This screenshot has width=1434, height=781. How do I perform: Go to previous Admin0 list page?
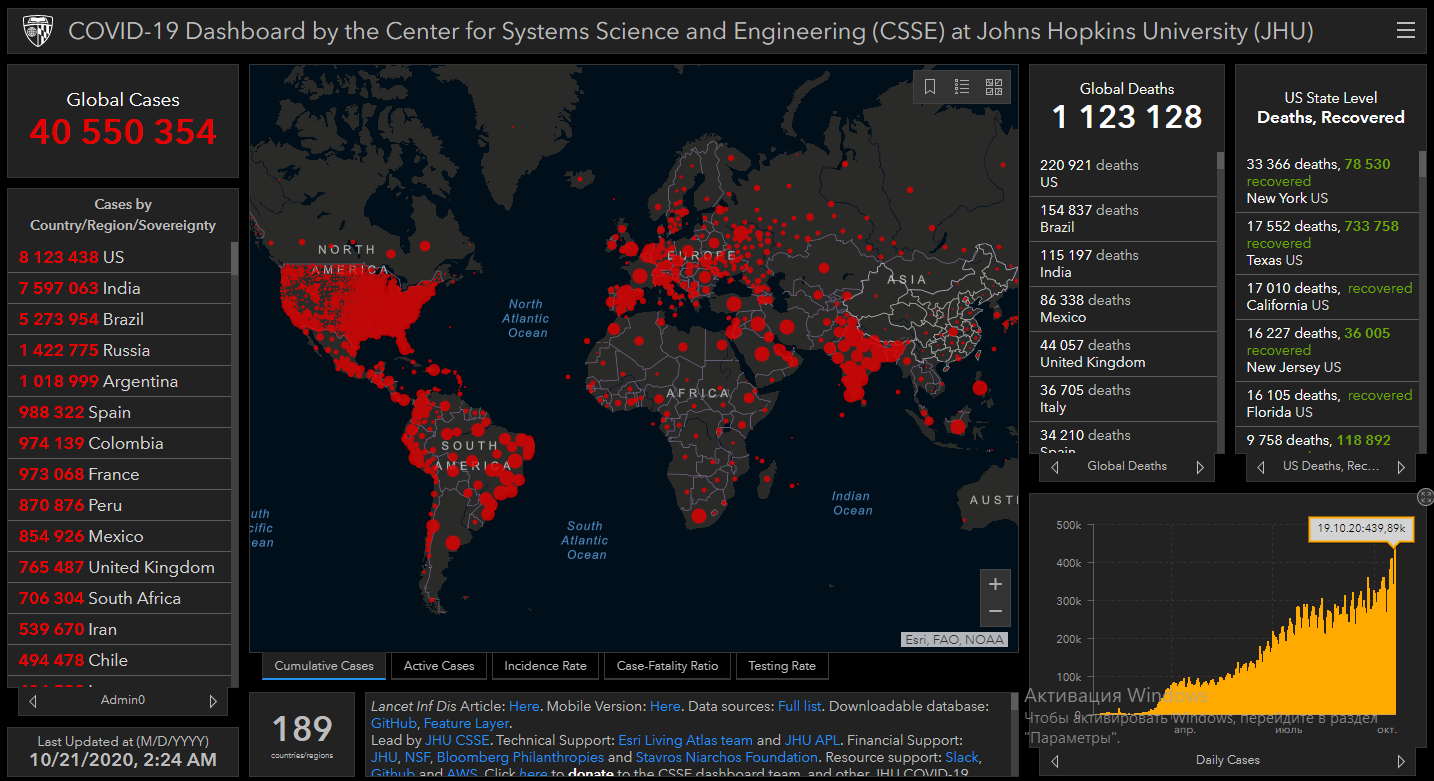point(33,701)
